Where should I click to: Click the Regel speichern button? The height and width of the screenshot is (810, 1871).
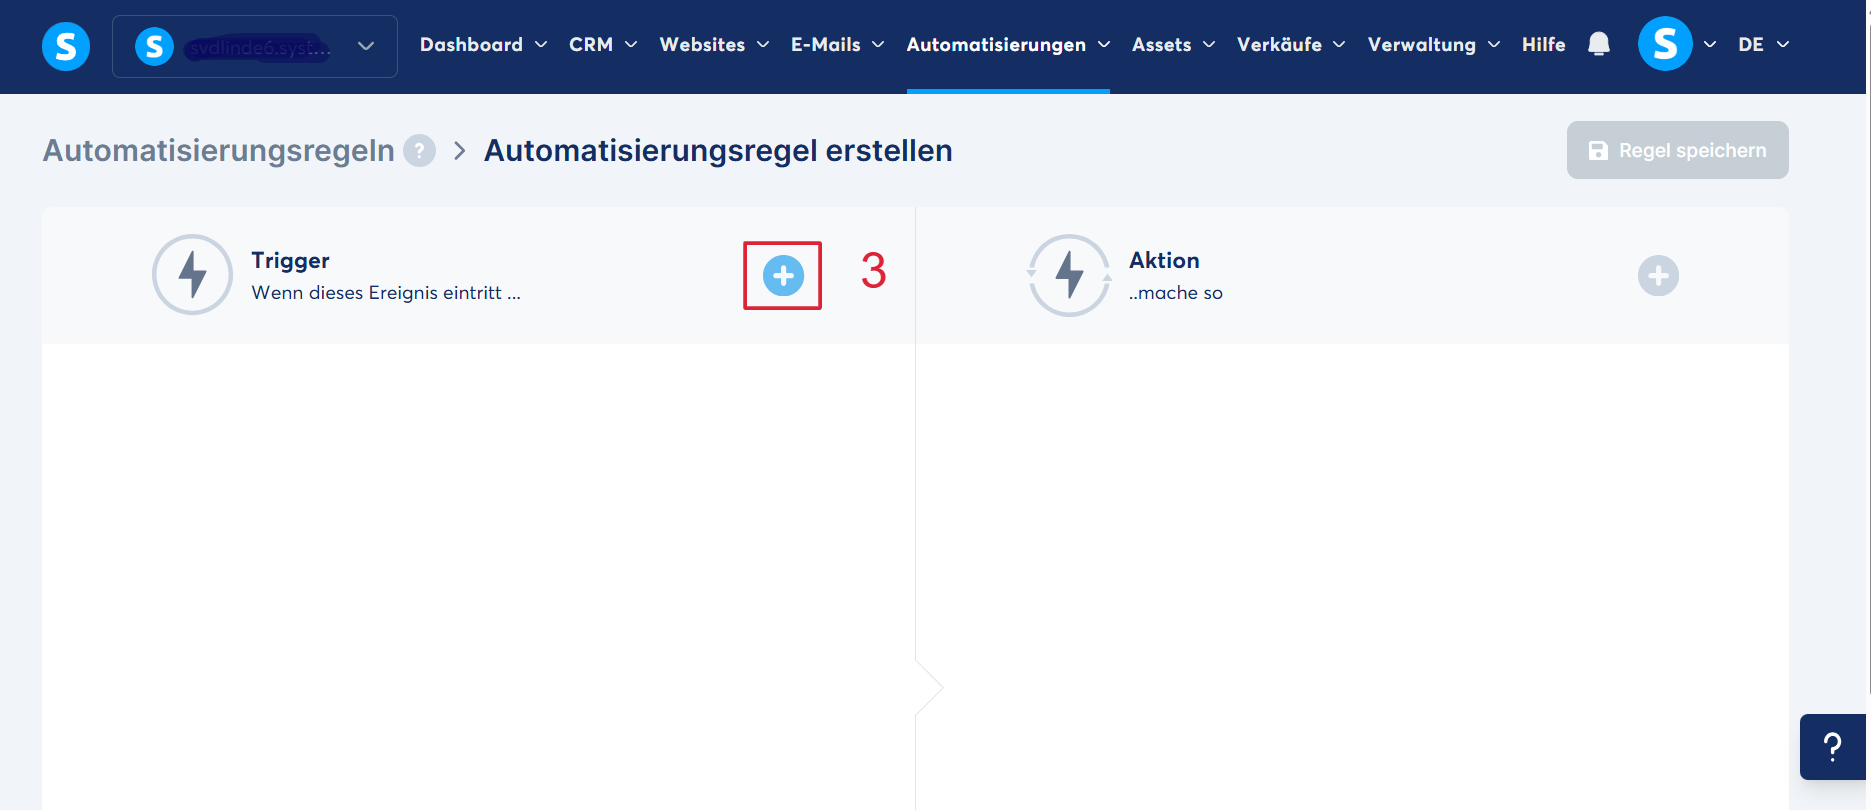tap(1677, 150)
